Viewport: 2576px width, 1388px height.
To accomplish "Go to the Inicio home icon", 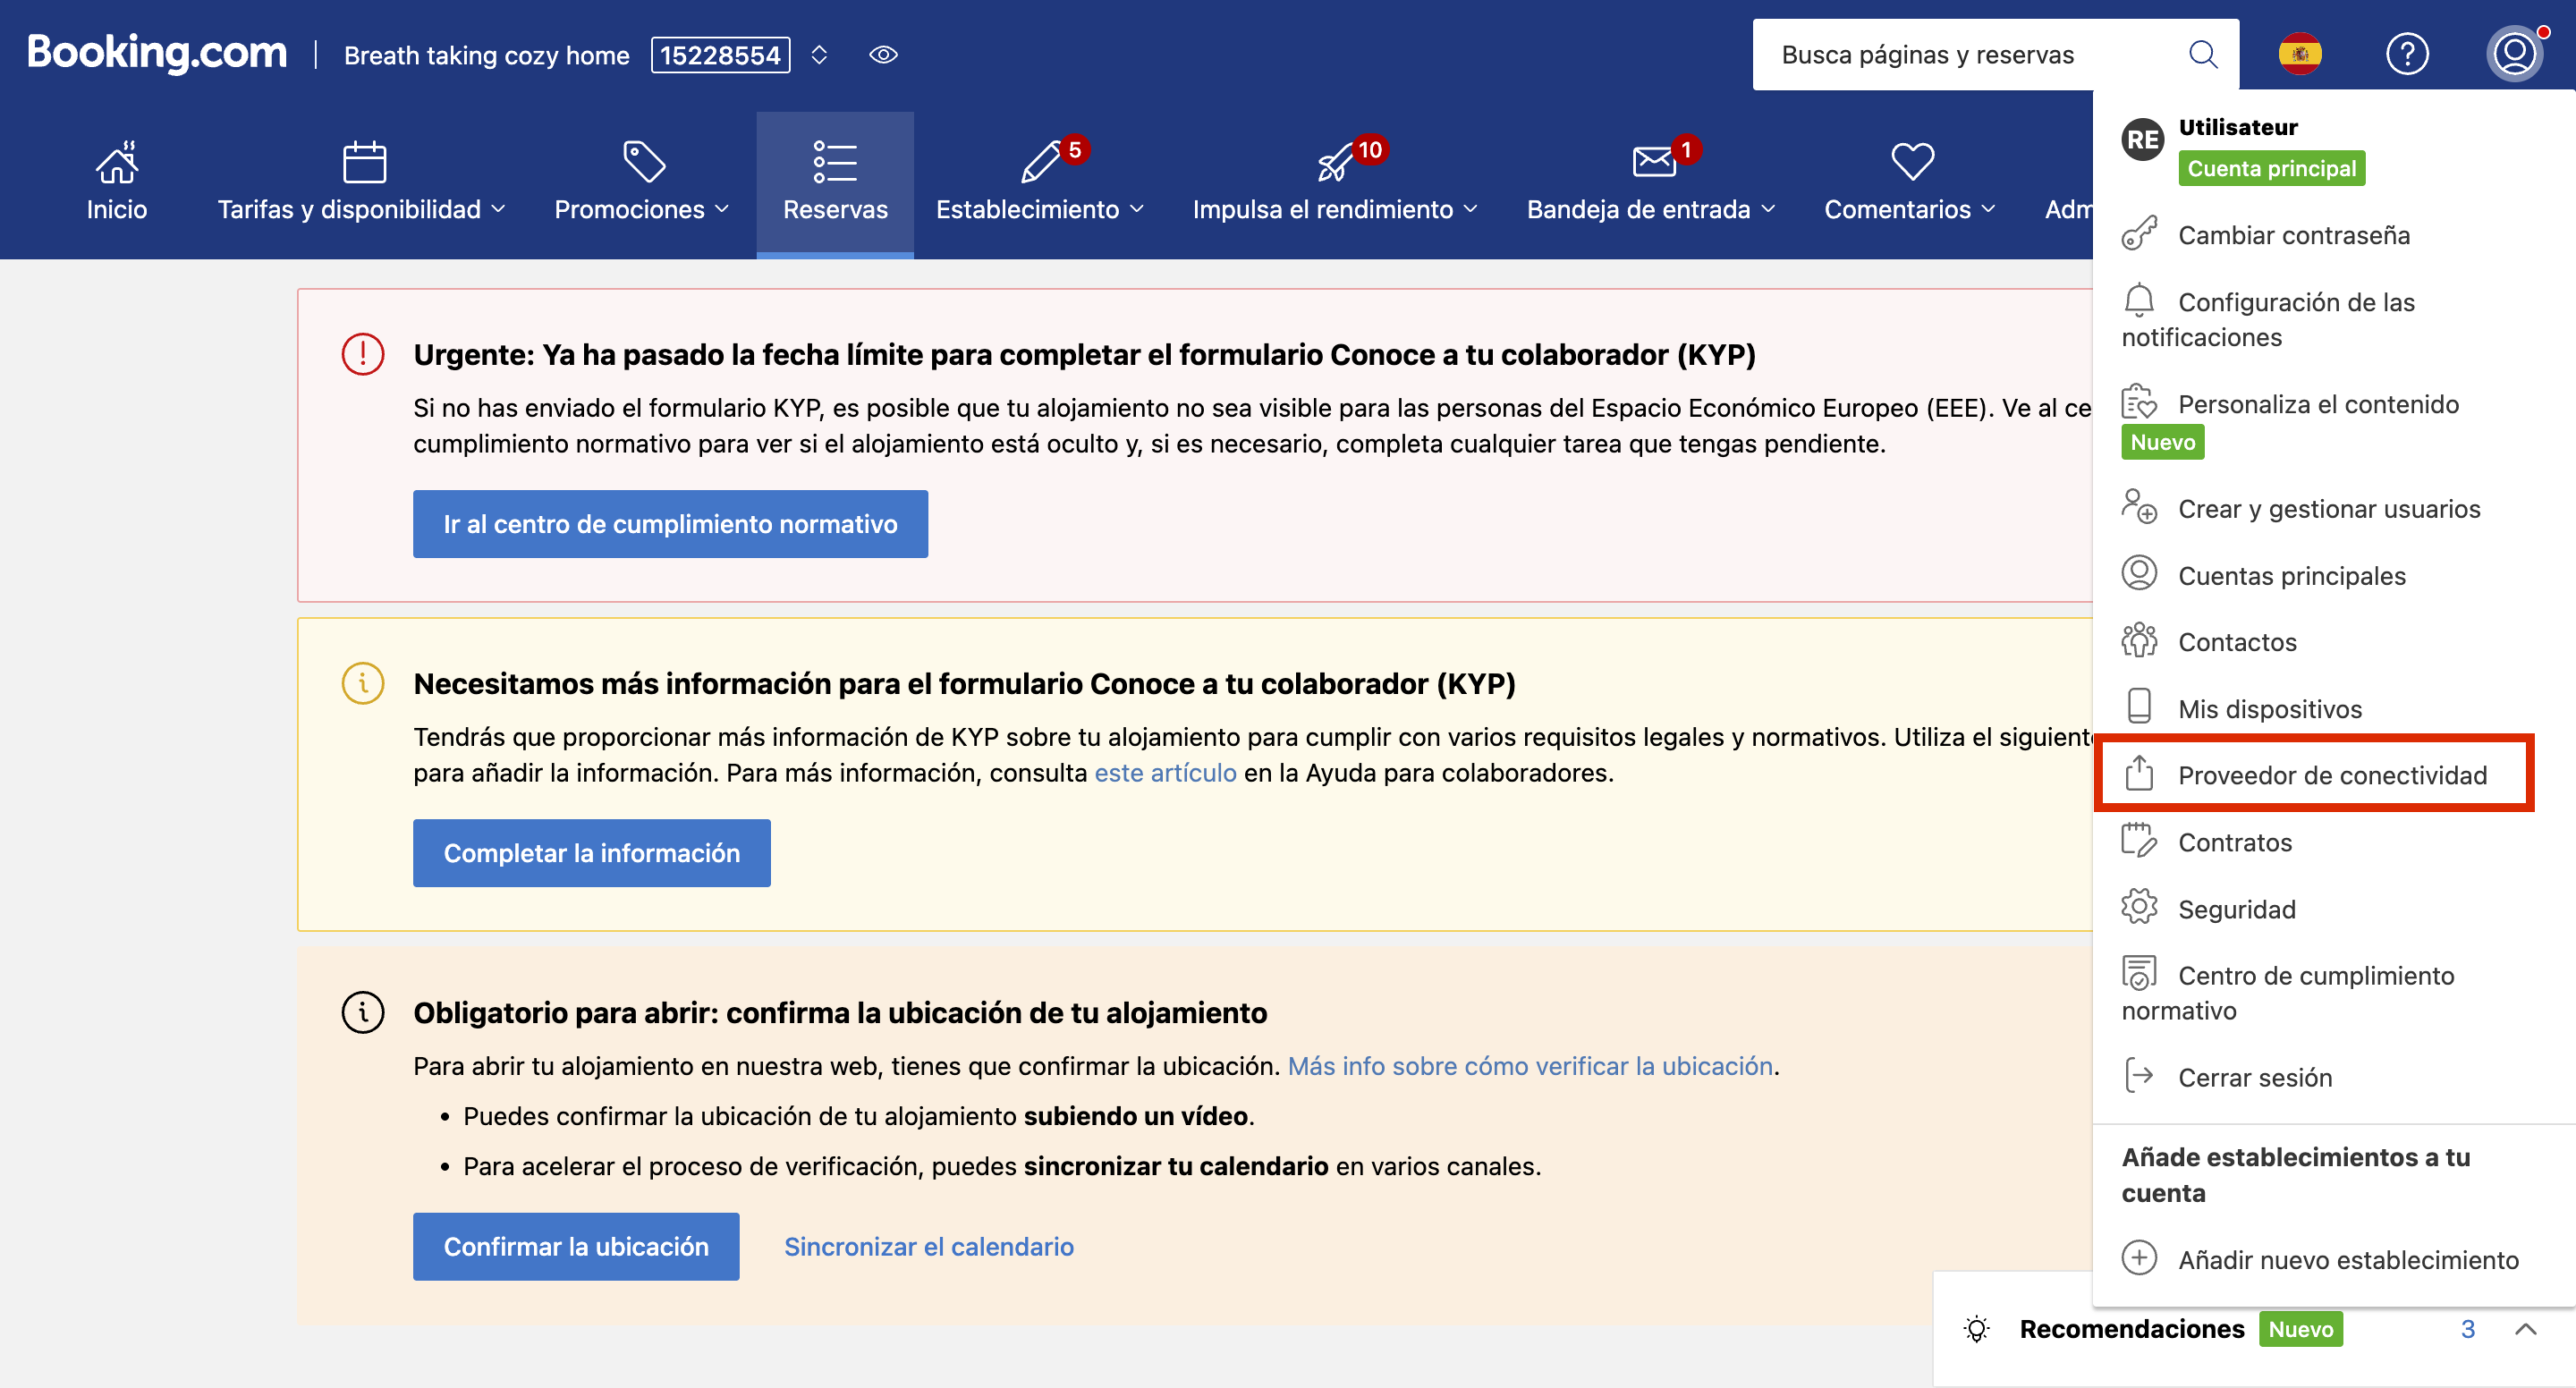I will 117,163.
